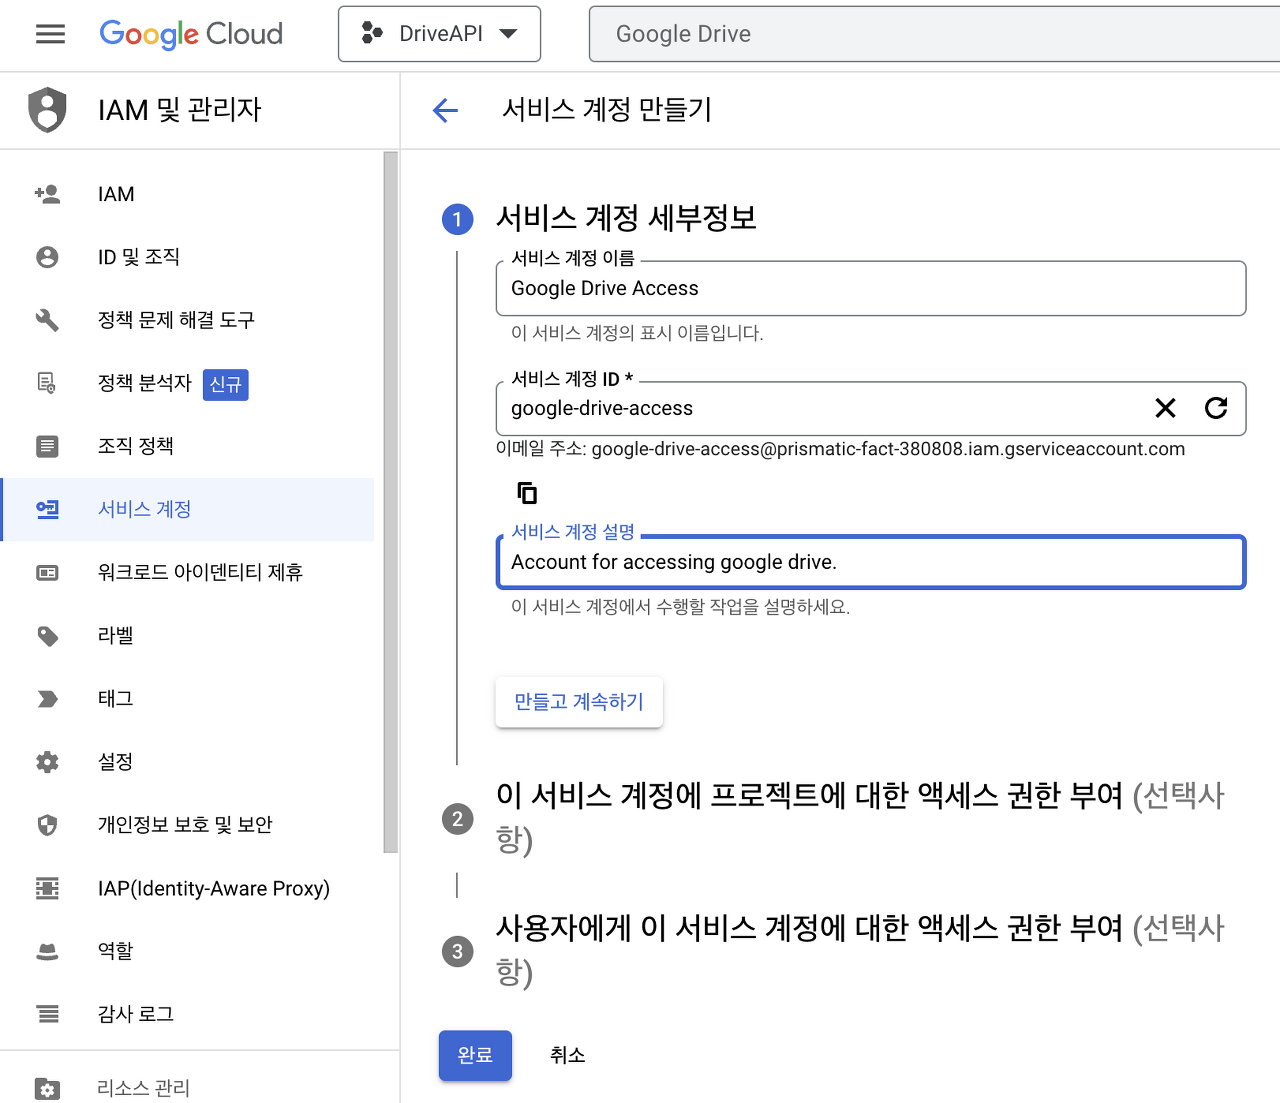Click the sidebar vertical scrollbar

point(390,503)
